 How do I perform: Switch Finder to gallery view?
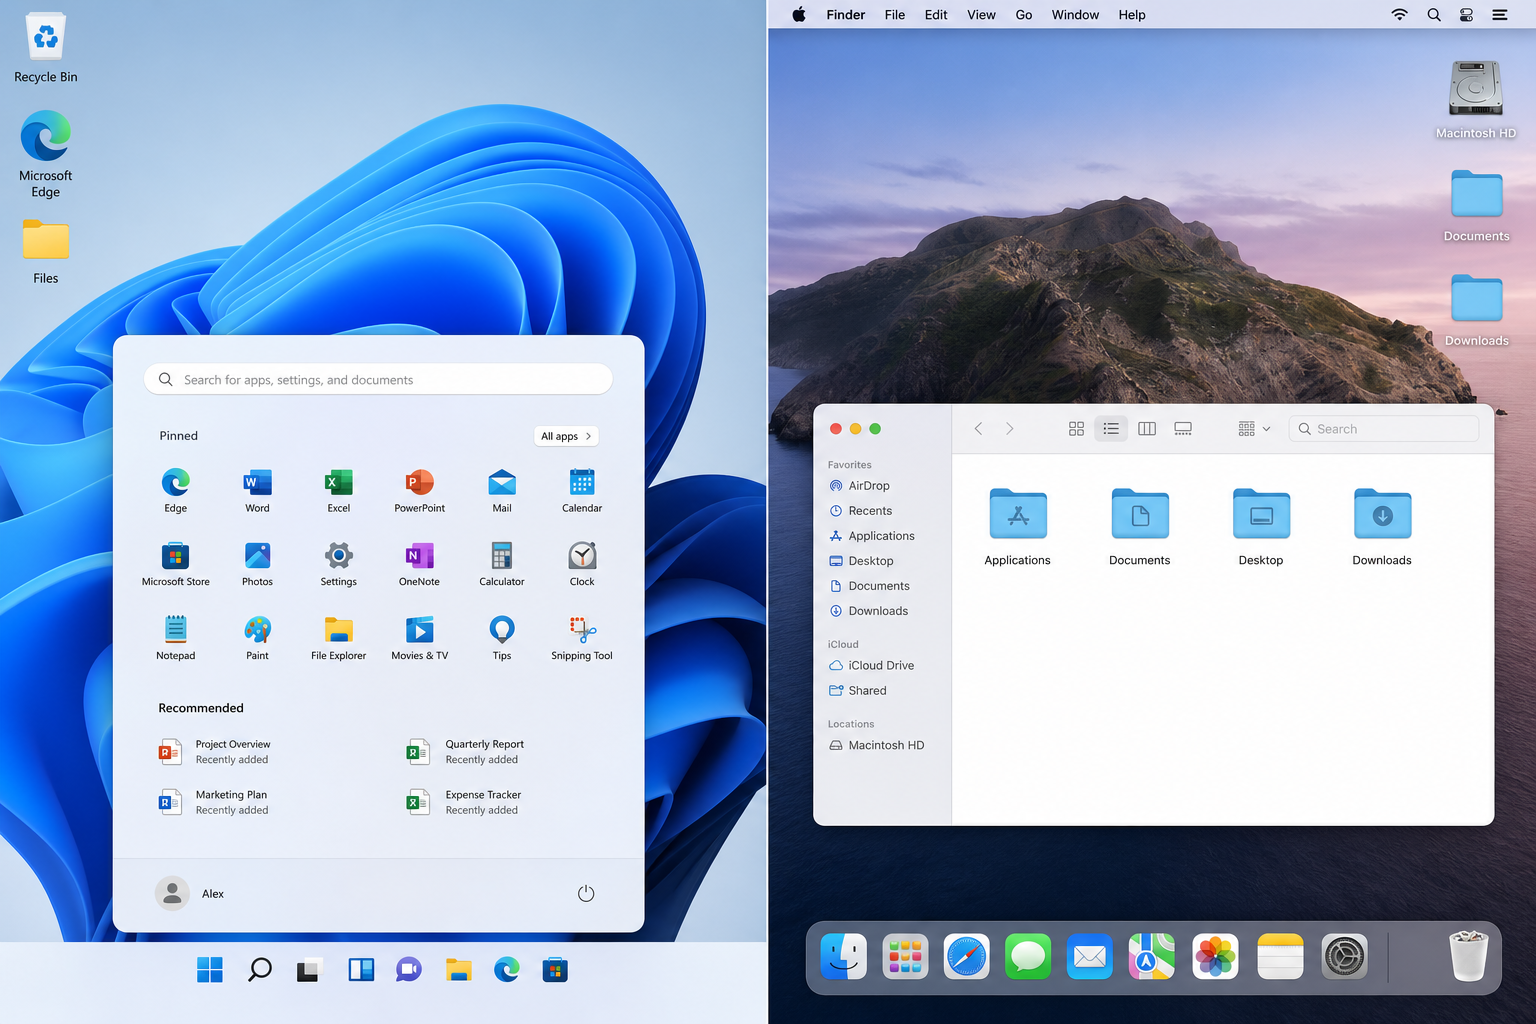pyautogui.click(x=1183, y=429)
